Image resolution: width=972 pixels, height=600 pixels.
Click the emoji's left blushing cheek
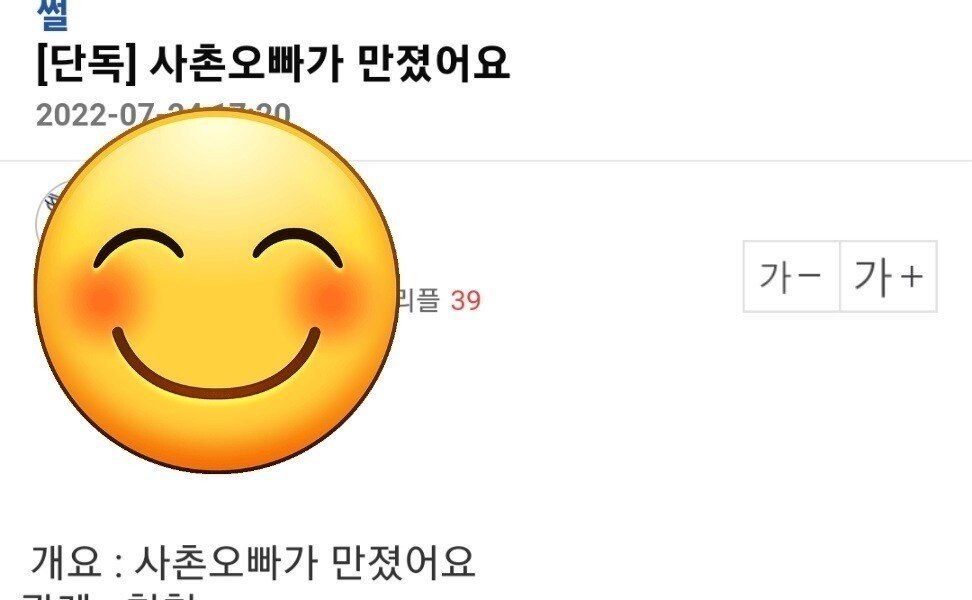click(x=102, y=299)
